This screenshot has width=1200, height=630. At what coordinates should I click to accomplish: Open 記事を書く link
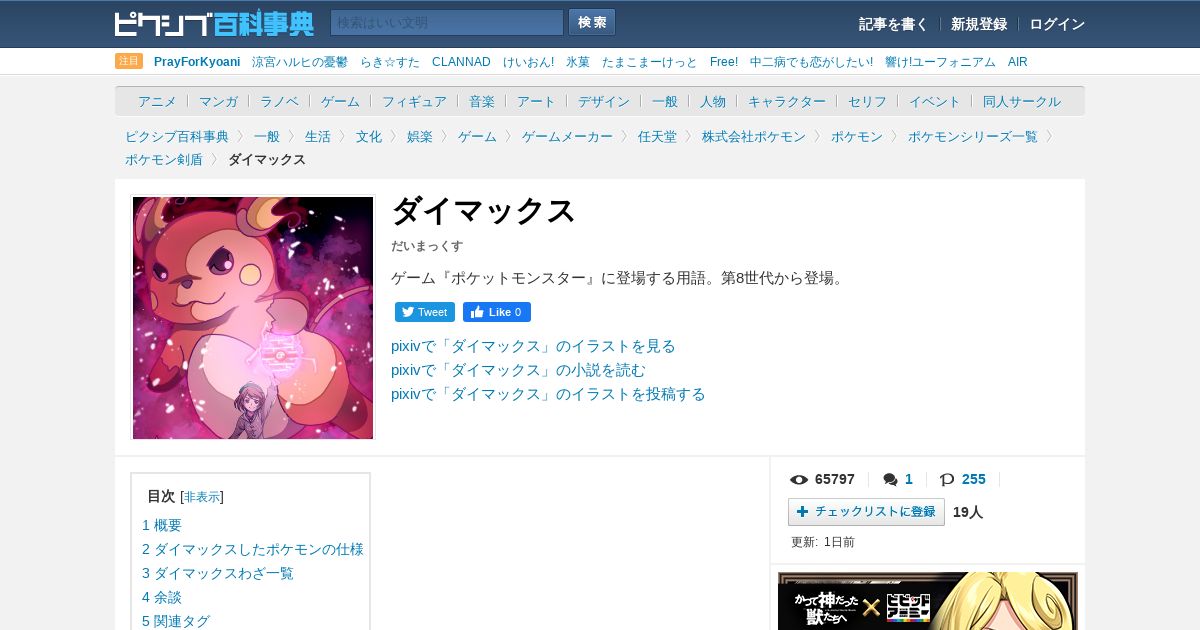893,24
